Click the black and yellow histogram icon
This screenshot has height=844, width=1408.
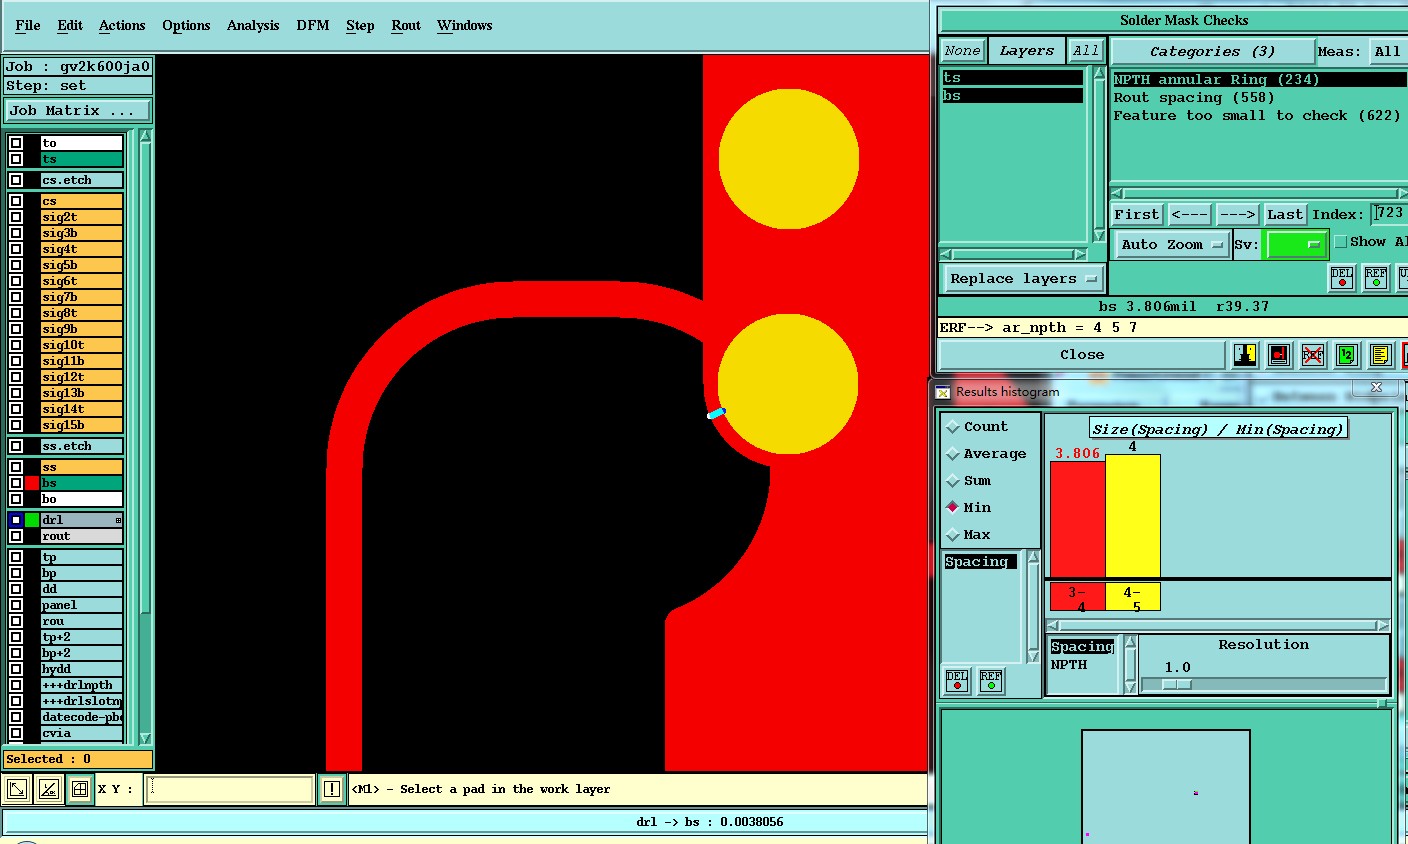coord(1245,354)
